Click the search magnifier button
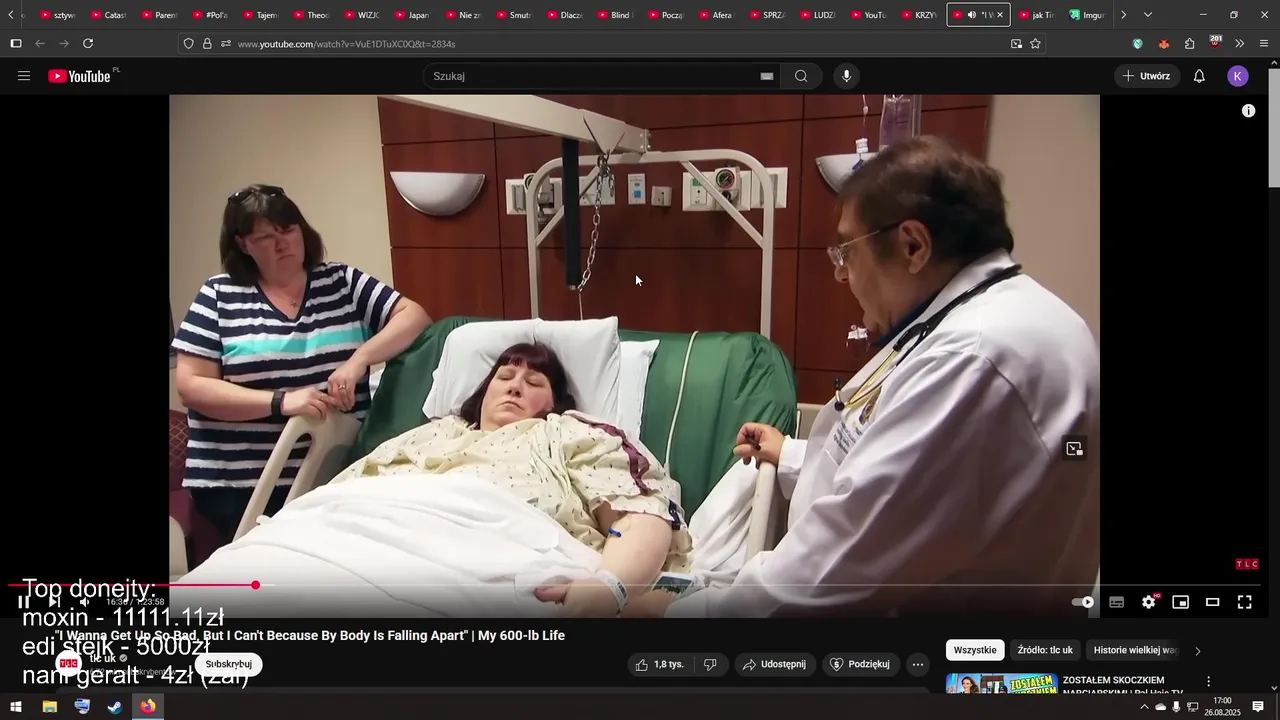This screenshot has height=720, width=1280. pos(801,76)
